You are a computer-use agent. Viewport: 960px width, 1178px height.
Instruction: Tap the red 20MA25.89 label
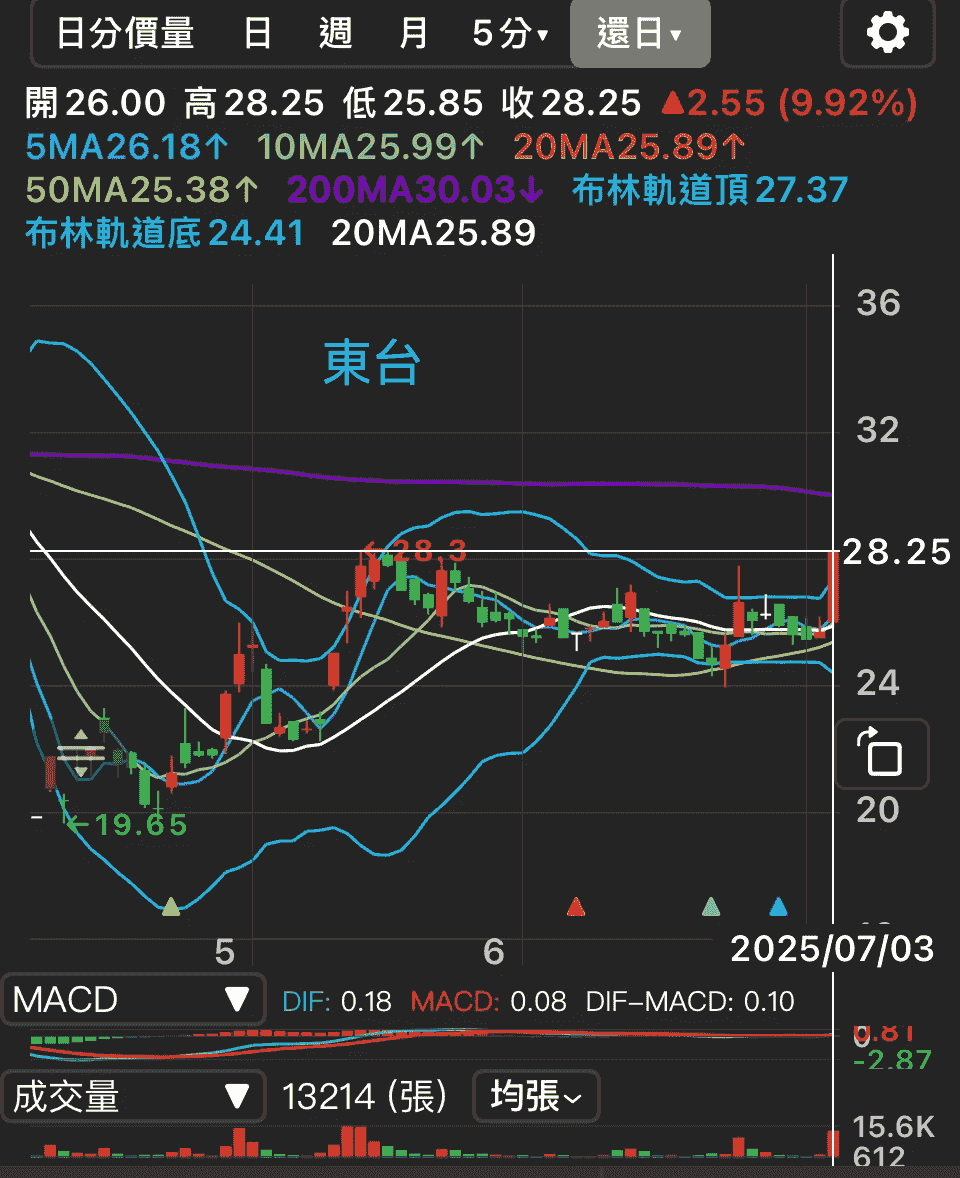tap(629, 146)
